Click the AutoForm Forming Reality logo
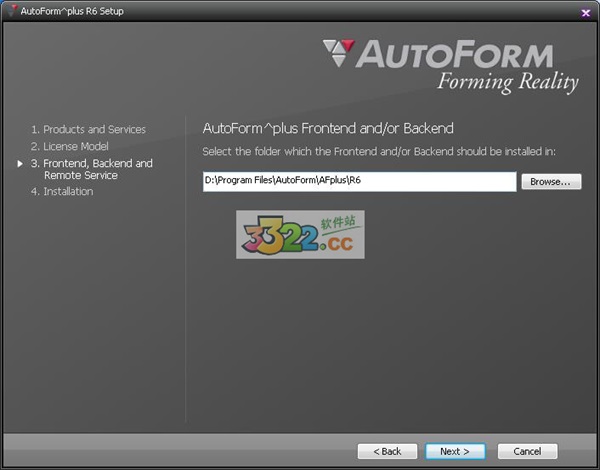The width and height of the screenshot is (600, 470). click(450, 66)
